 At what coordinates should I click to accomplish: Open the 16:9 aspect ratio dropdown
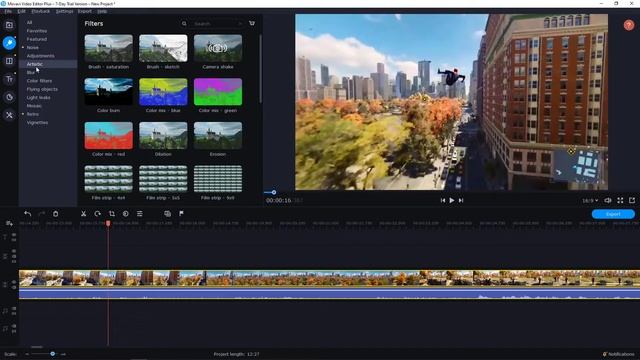(x=590, y=200)
